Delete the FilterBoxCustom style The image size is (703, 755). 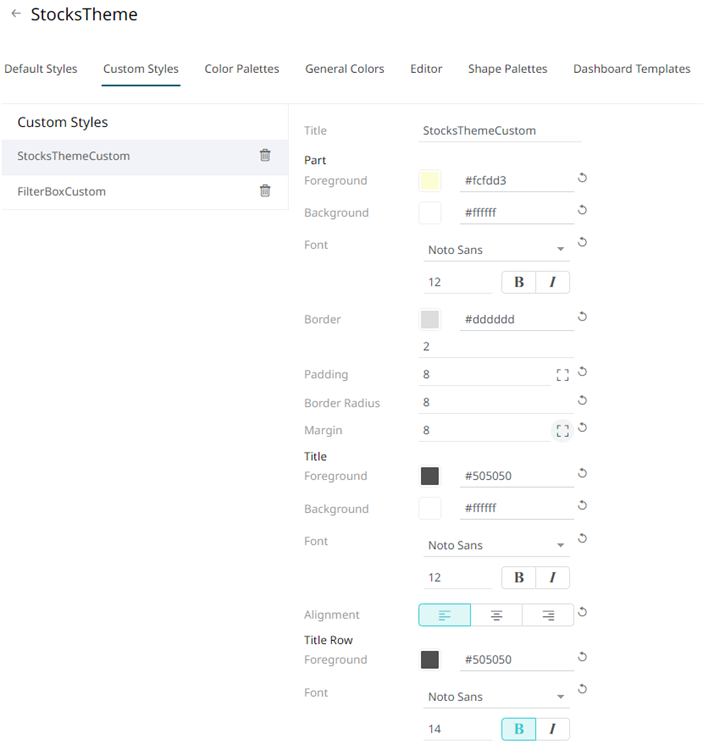click(x=265, y=191)
